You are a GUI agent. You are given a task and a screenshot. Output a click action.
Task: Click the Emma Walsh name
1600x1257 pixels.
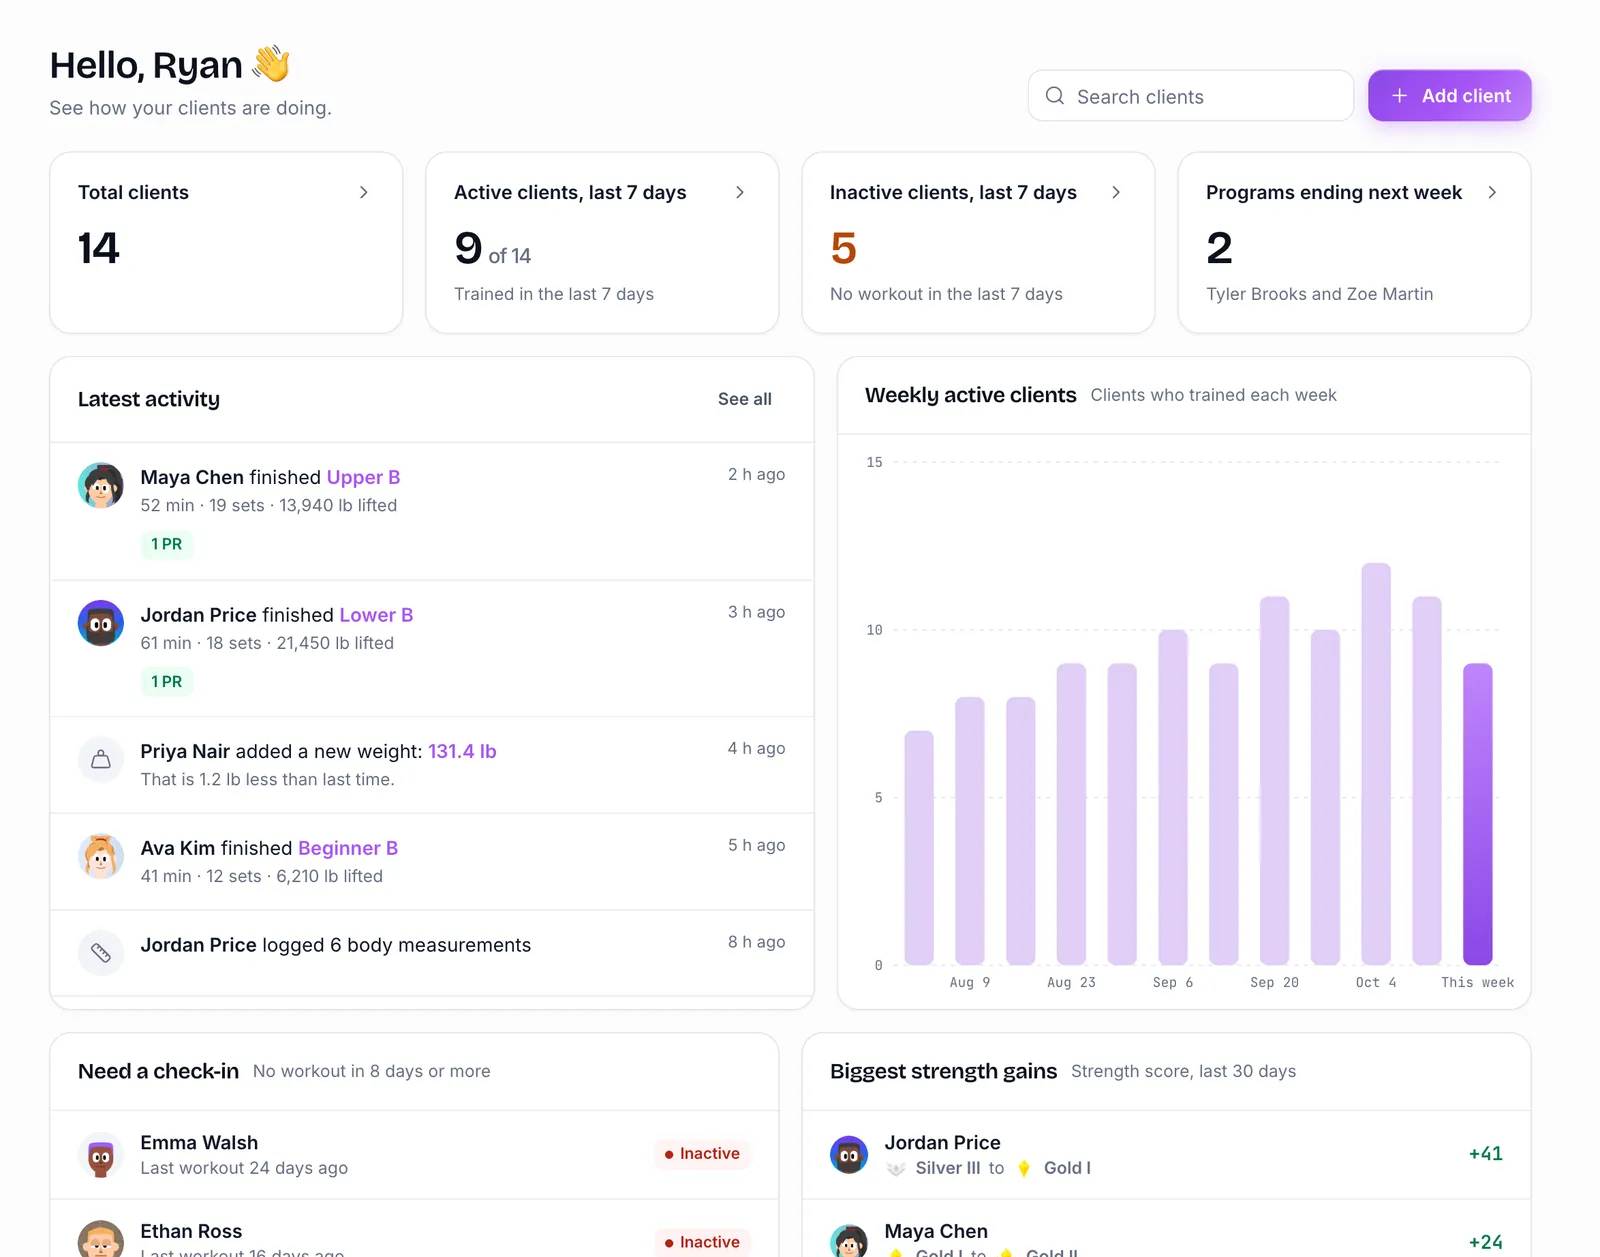tap(199, 1143)
